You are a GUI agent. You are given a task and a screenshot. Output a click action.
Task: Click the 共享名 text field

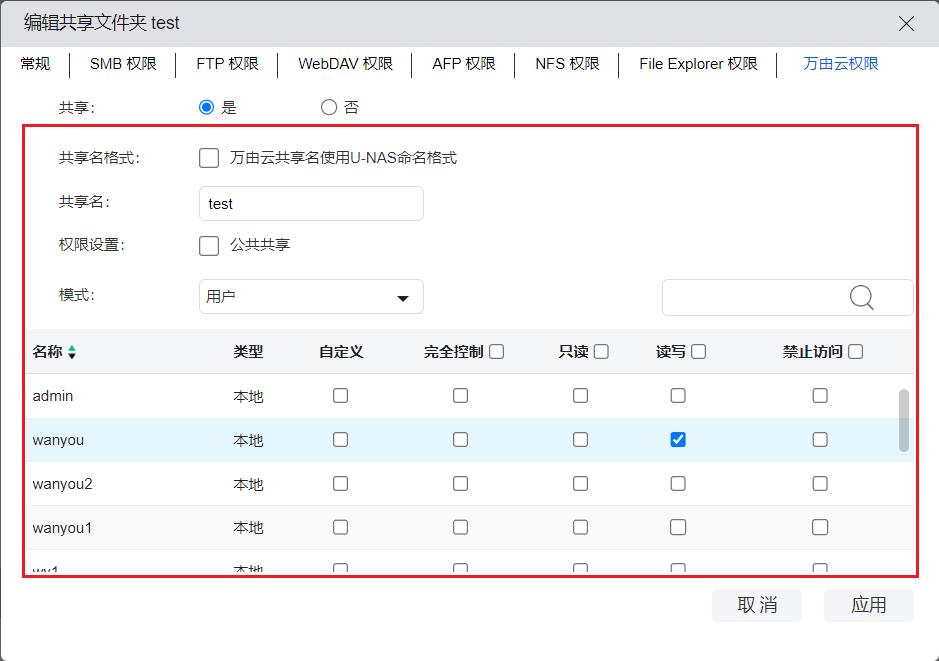311,203
